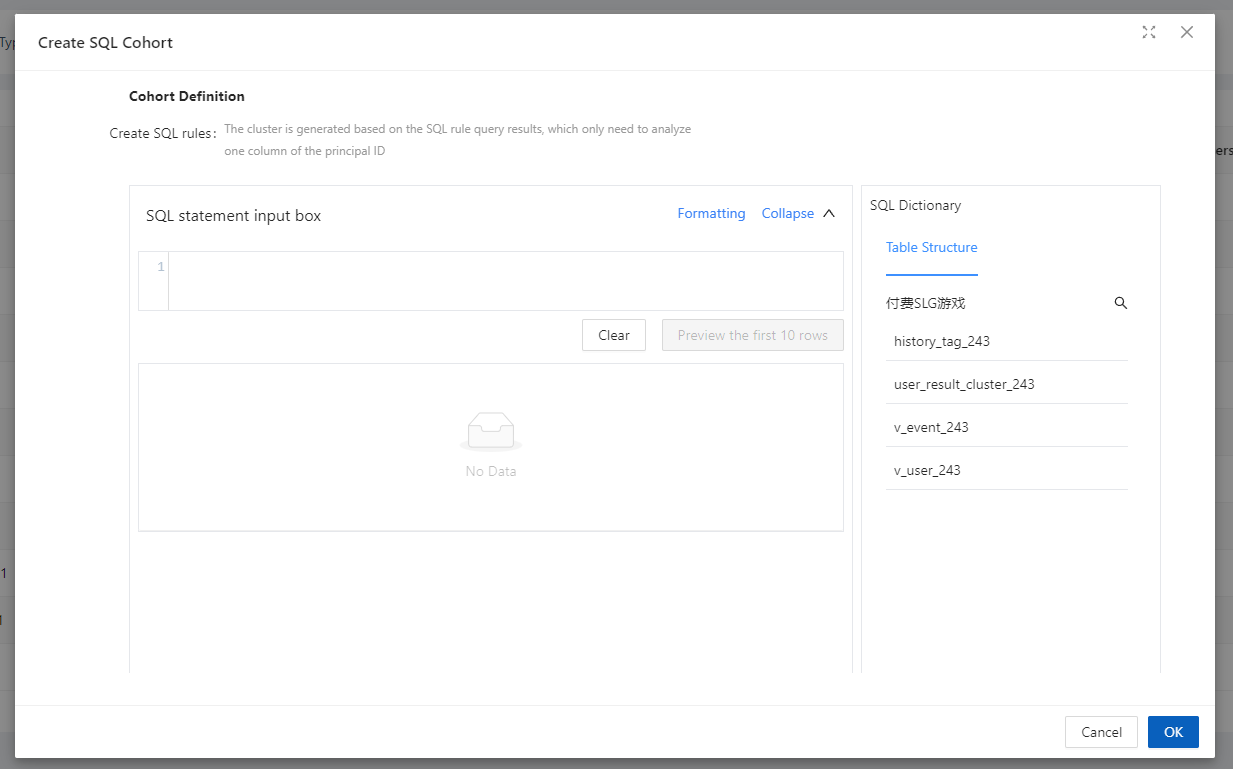Click the 付费SLG游戏 project name

[925, 303]
